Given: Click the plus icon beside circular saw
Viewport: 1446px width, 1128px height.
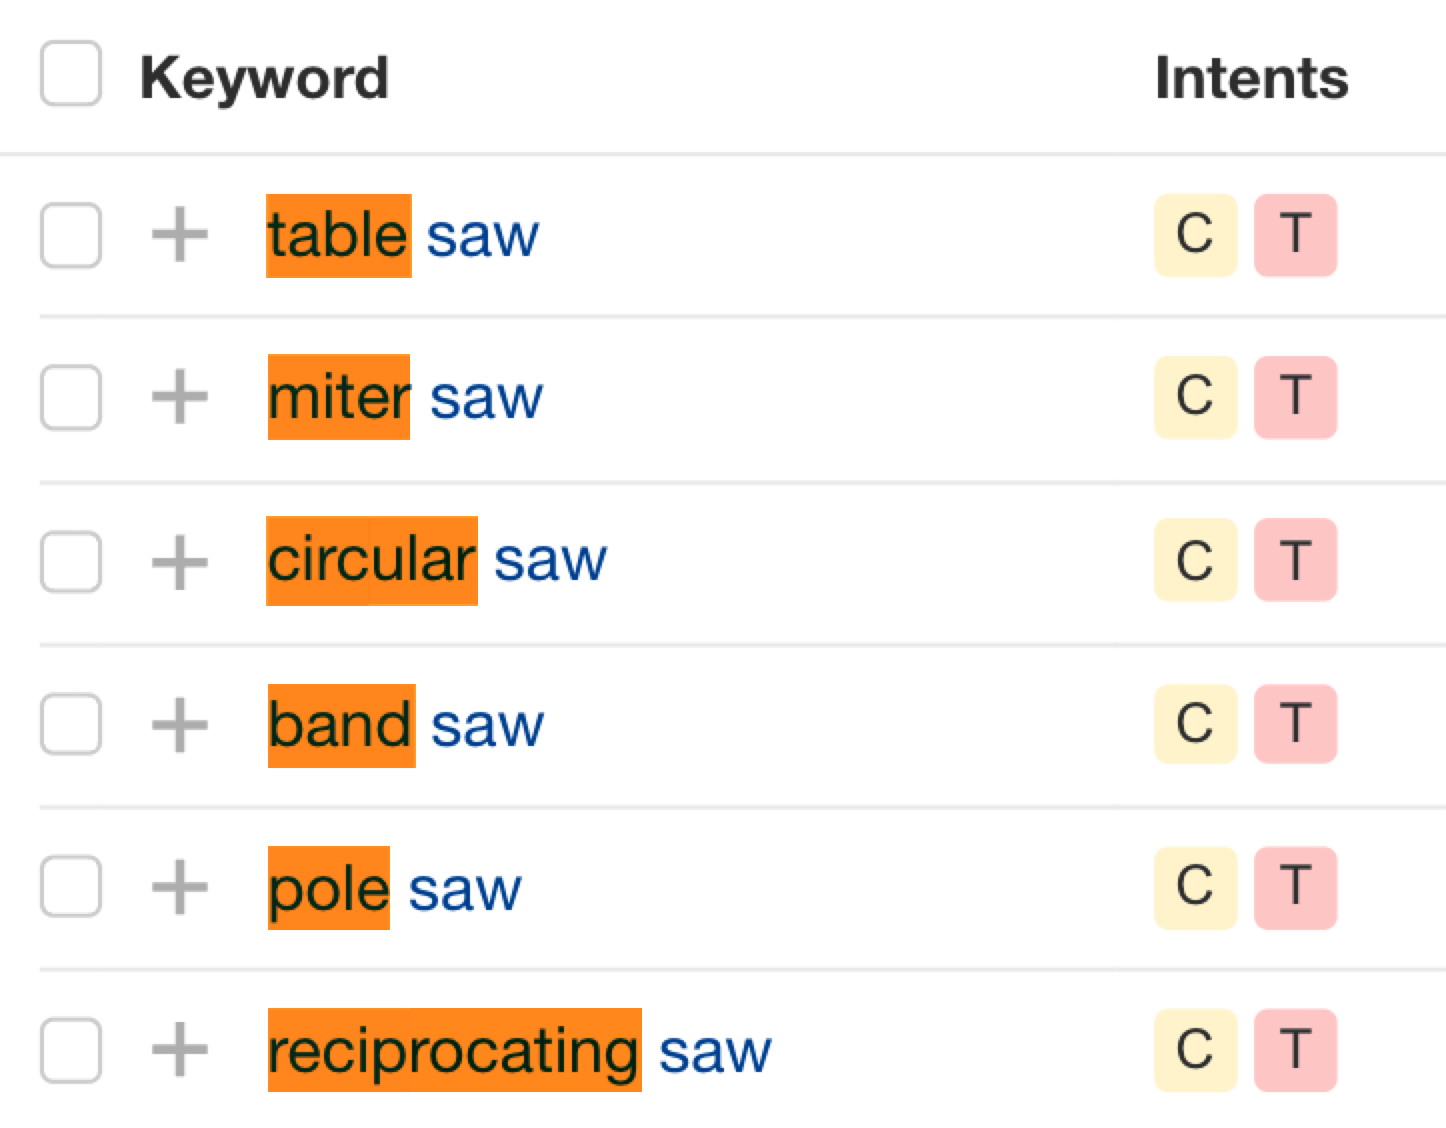Looking at the screenshot, I should click(181, 562).
